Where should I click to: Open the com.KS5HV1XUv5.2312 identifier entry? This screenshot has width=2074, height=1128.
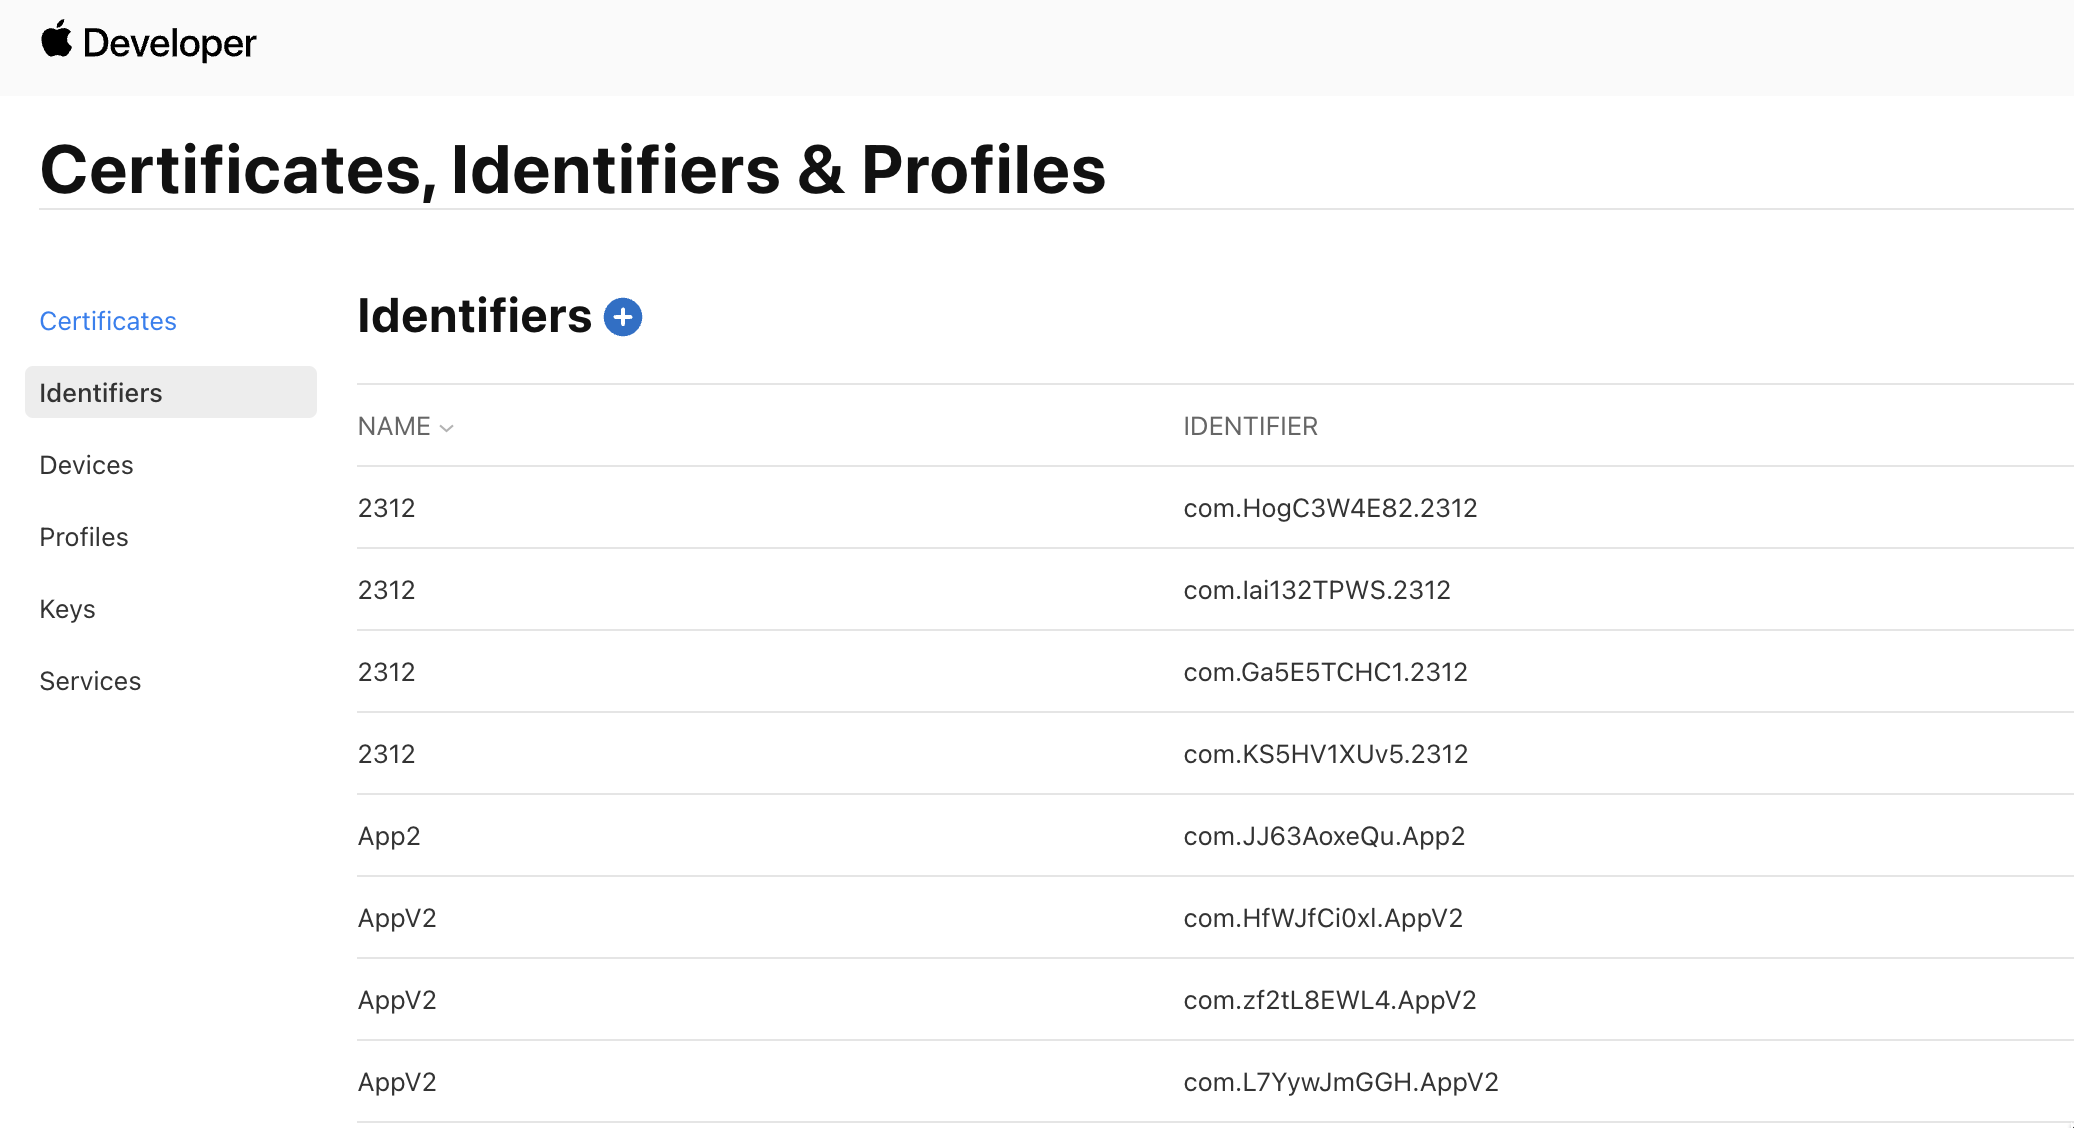point(1215,754)
